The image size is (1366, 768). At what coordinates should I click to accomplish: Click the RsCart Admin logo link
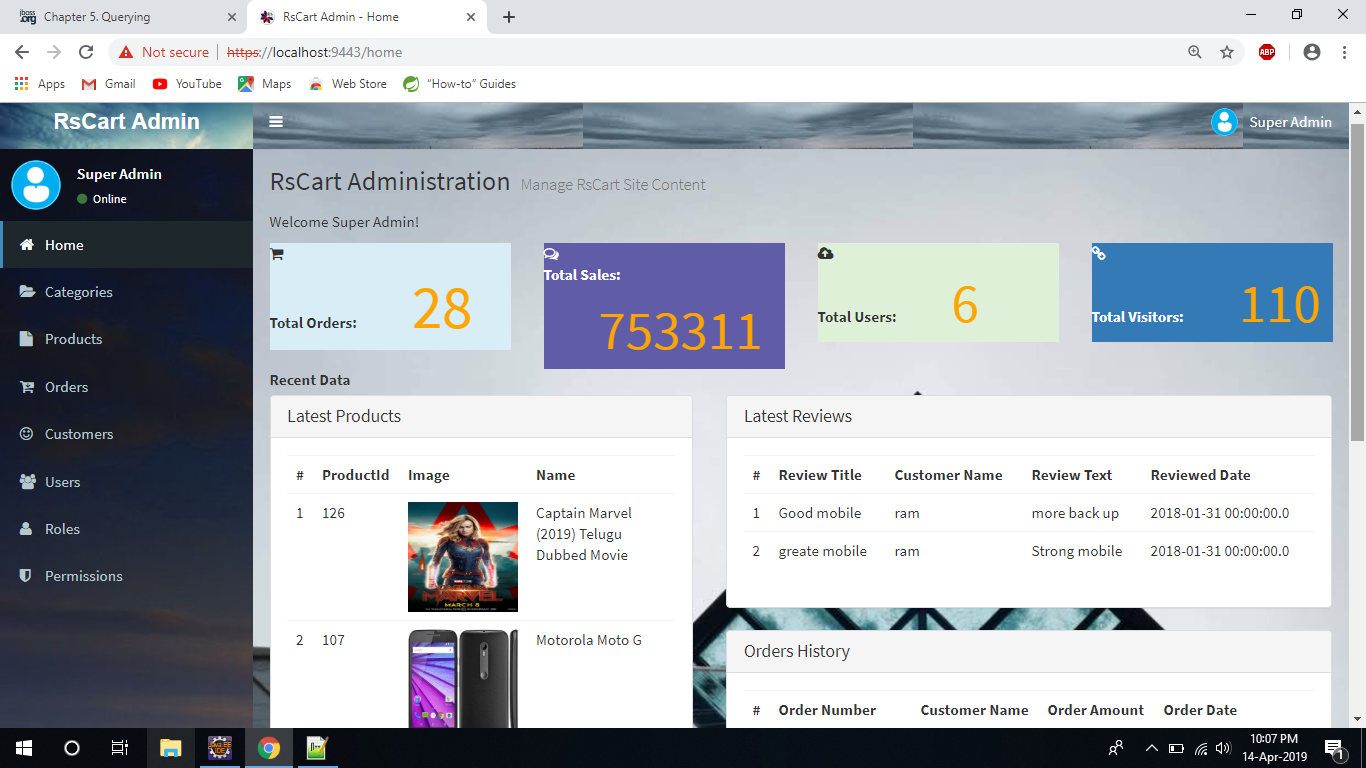(x=126, y=122)
